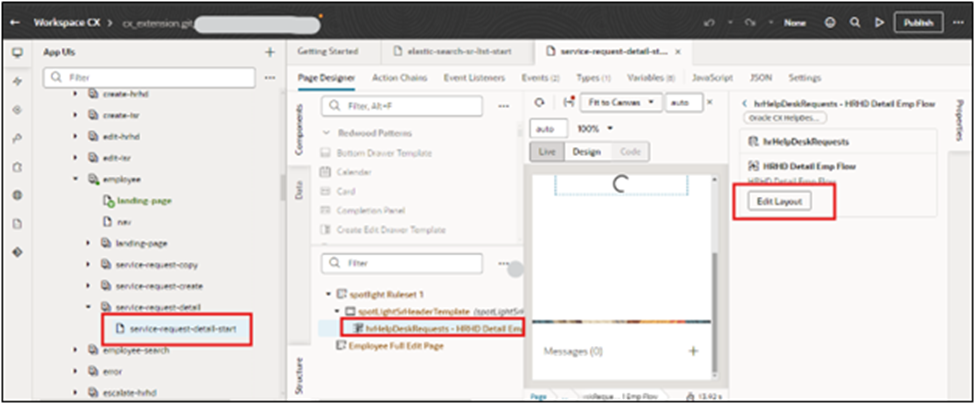975x404 pixels.
Task: Expand the create-lsr folder
Action: [75, 115]
